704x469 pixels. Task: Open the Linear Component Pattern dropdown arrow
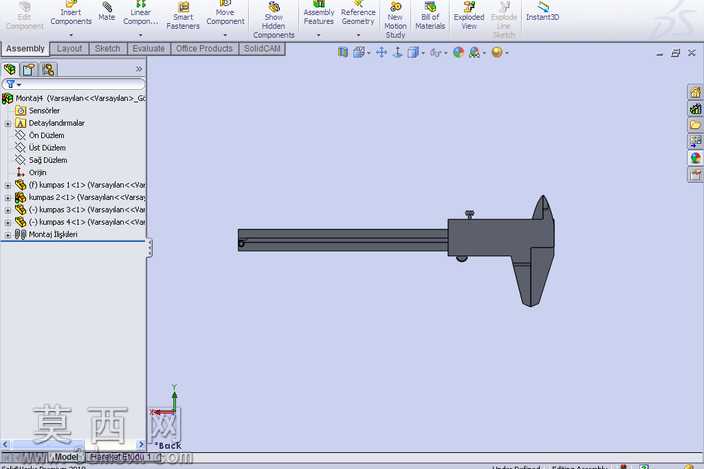(x=140, y=35)
